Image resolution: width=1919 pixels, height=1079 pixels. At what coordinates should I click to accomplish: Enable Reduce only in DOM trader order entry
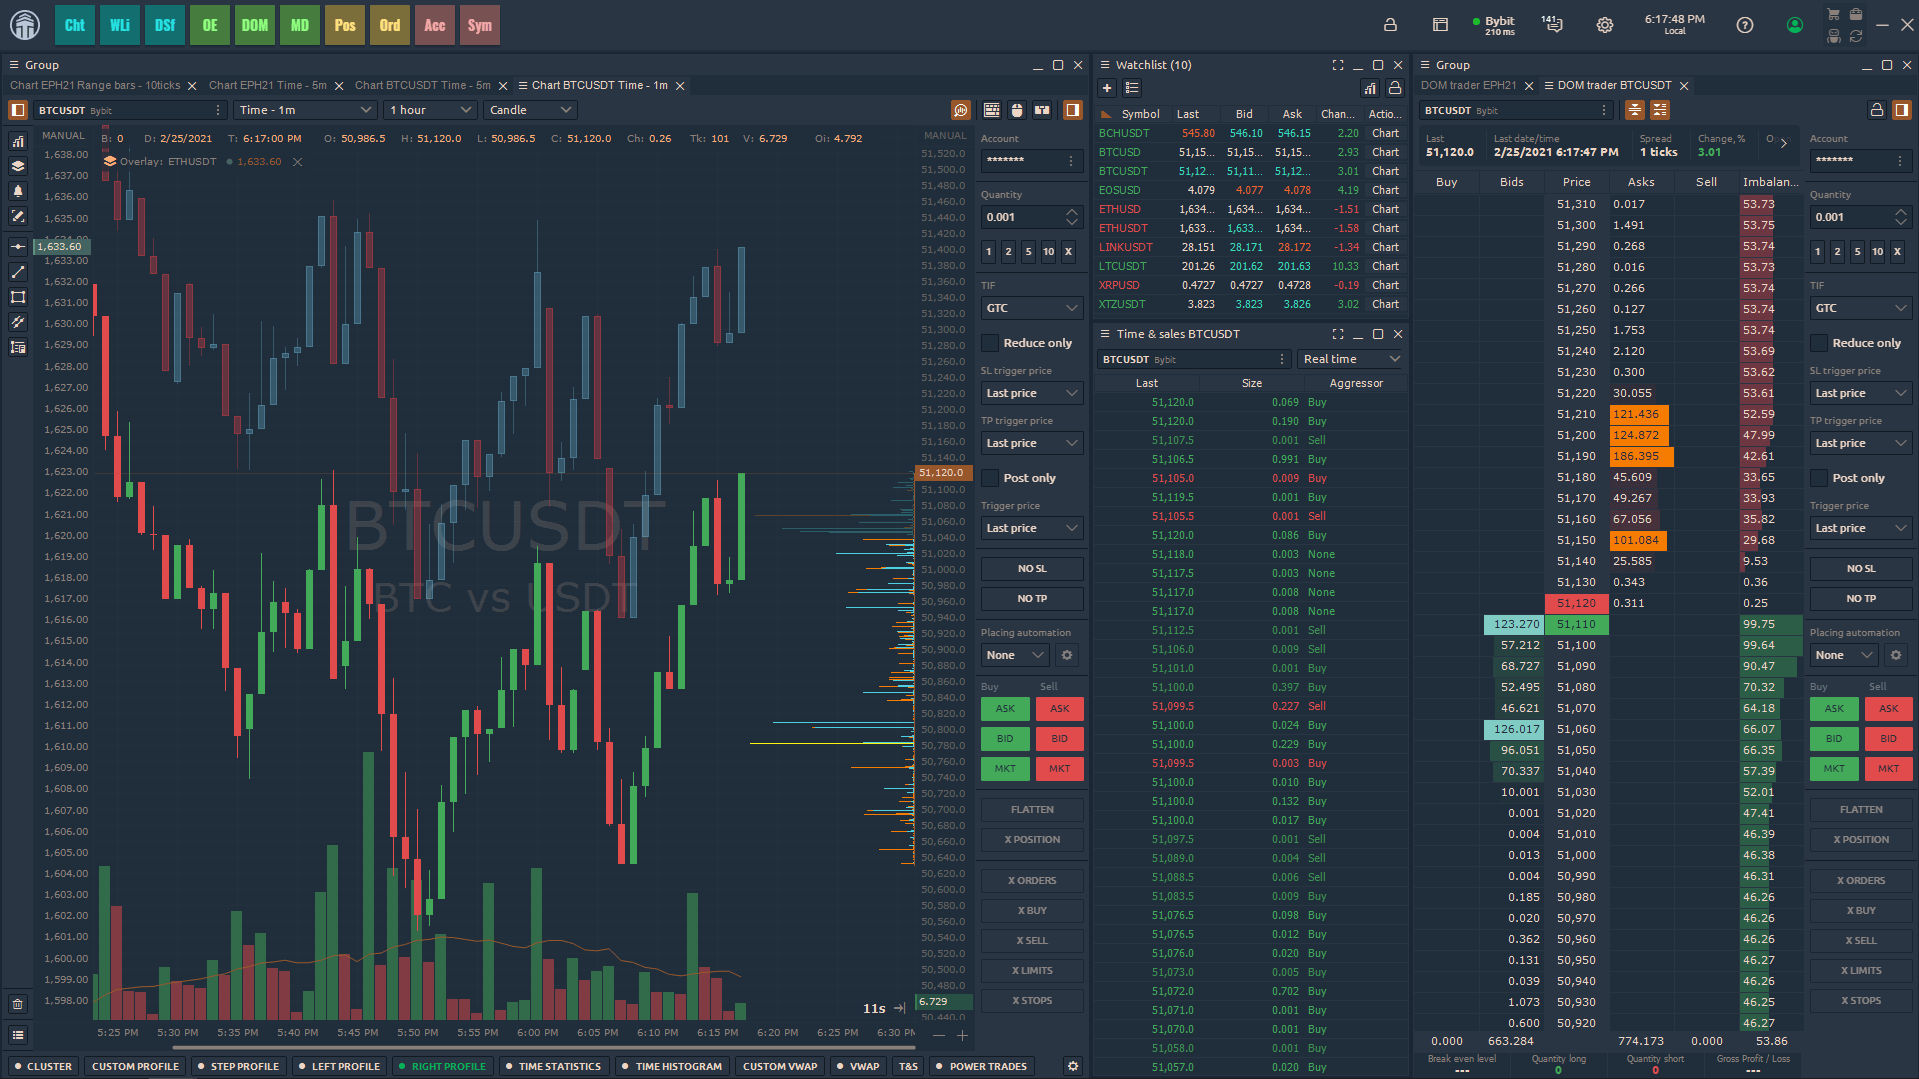(1819, 343)
